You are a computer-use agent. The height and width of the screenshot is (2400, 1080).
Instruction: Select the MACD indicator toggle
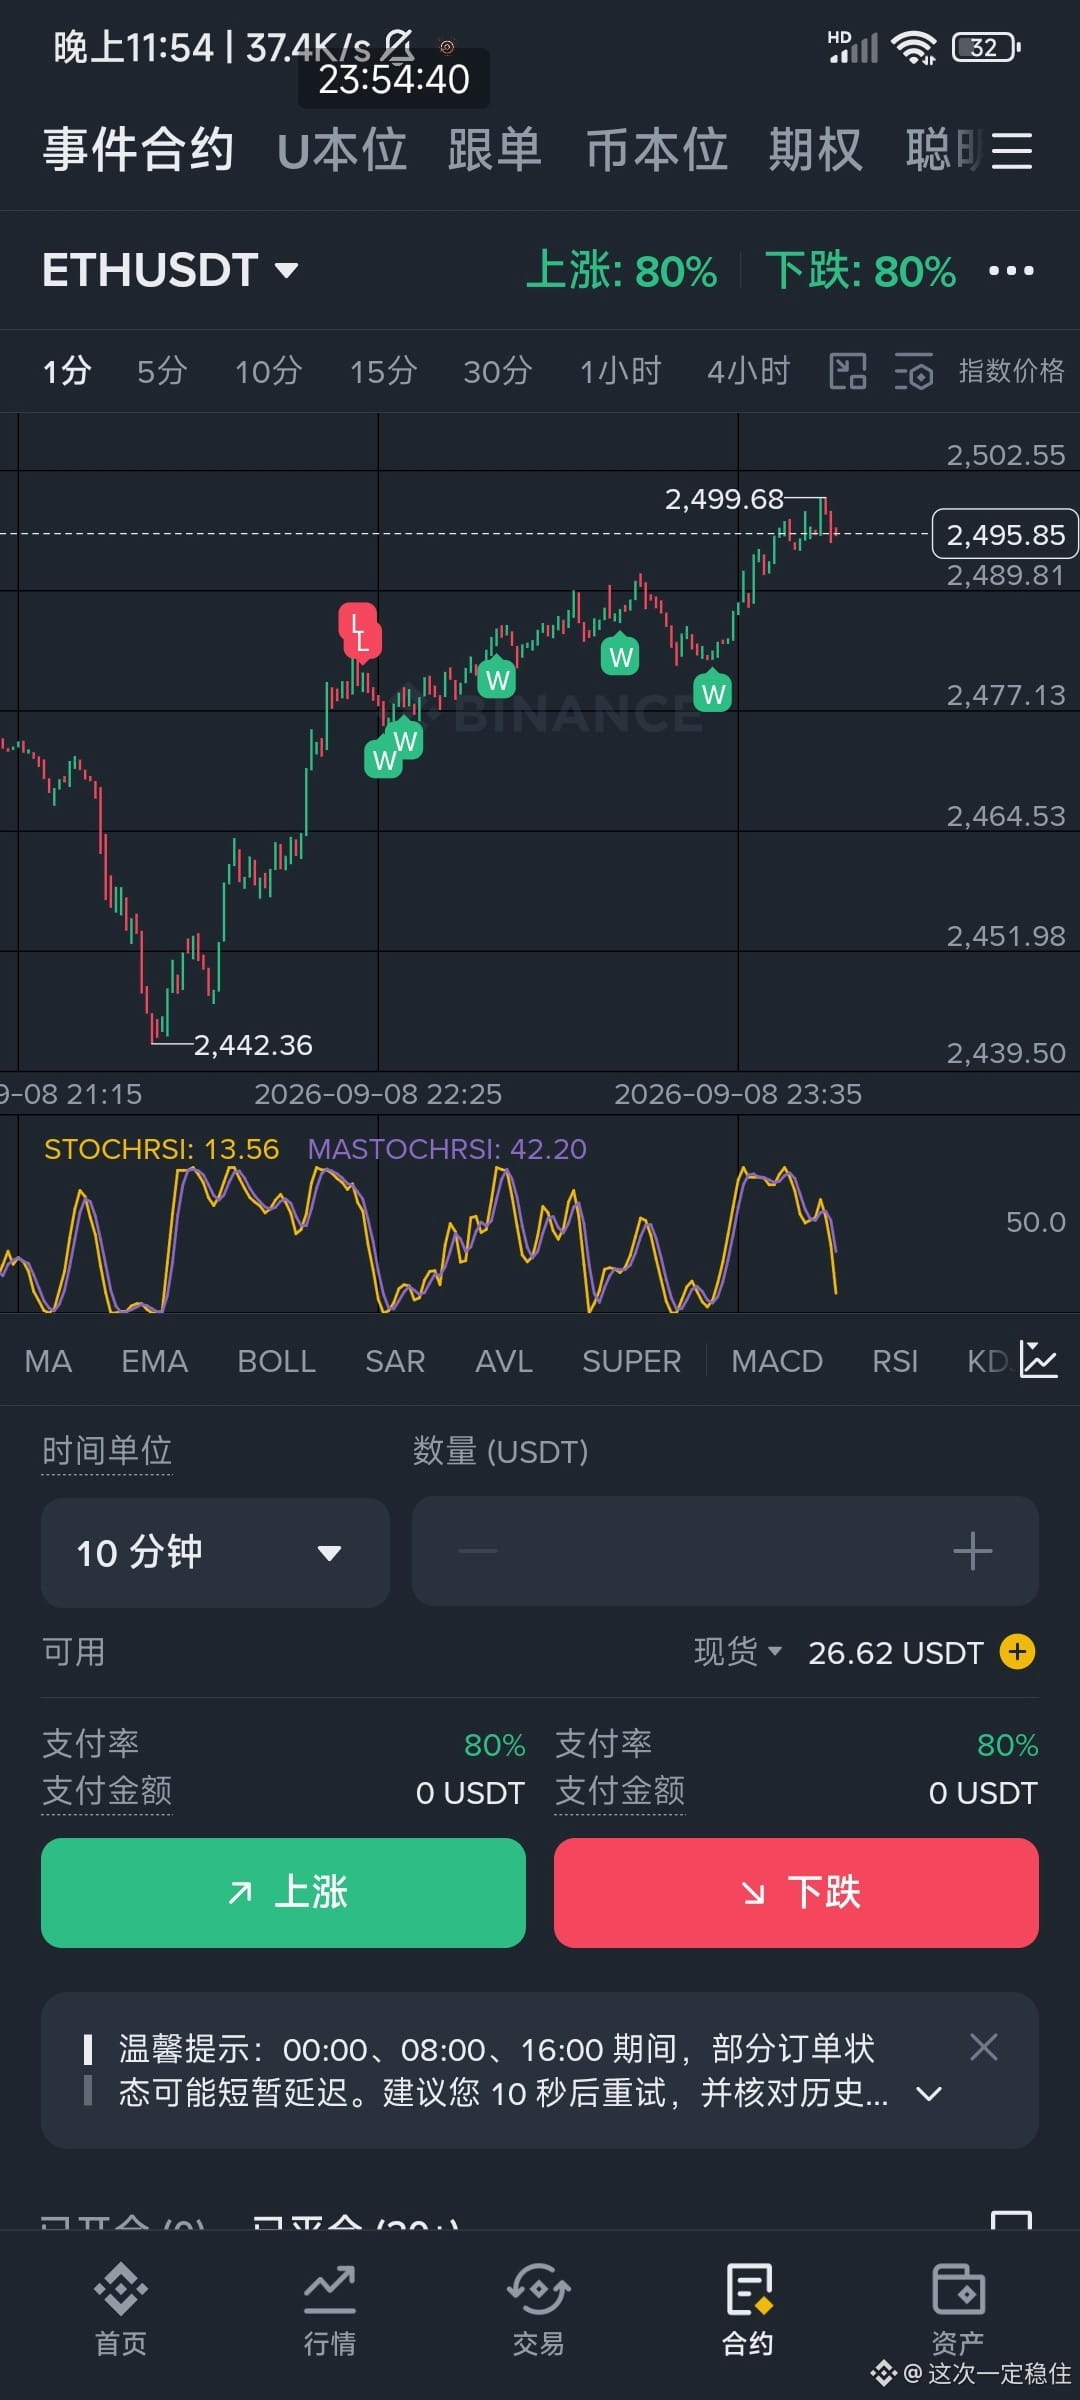coord(777,1361)
